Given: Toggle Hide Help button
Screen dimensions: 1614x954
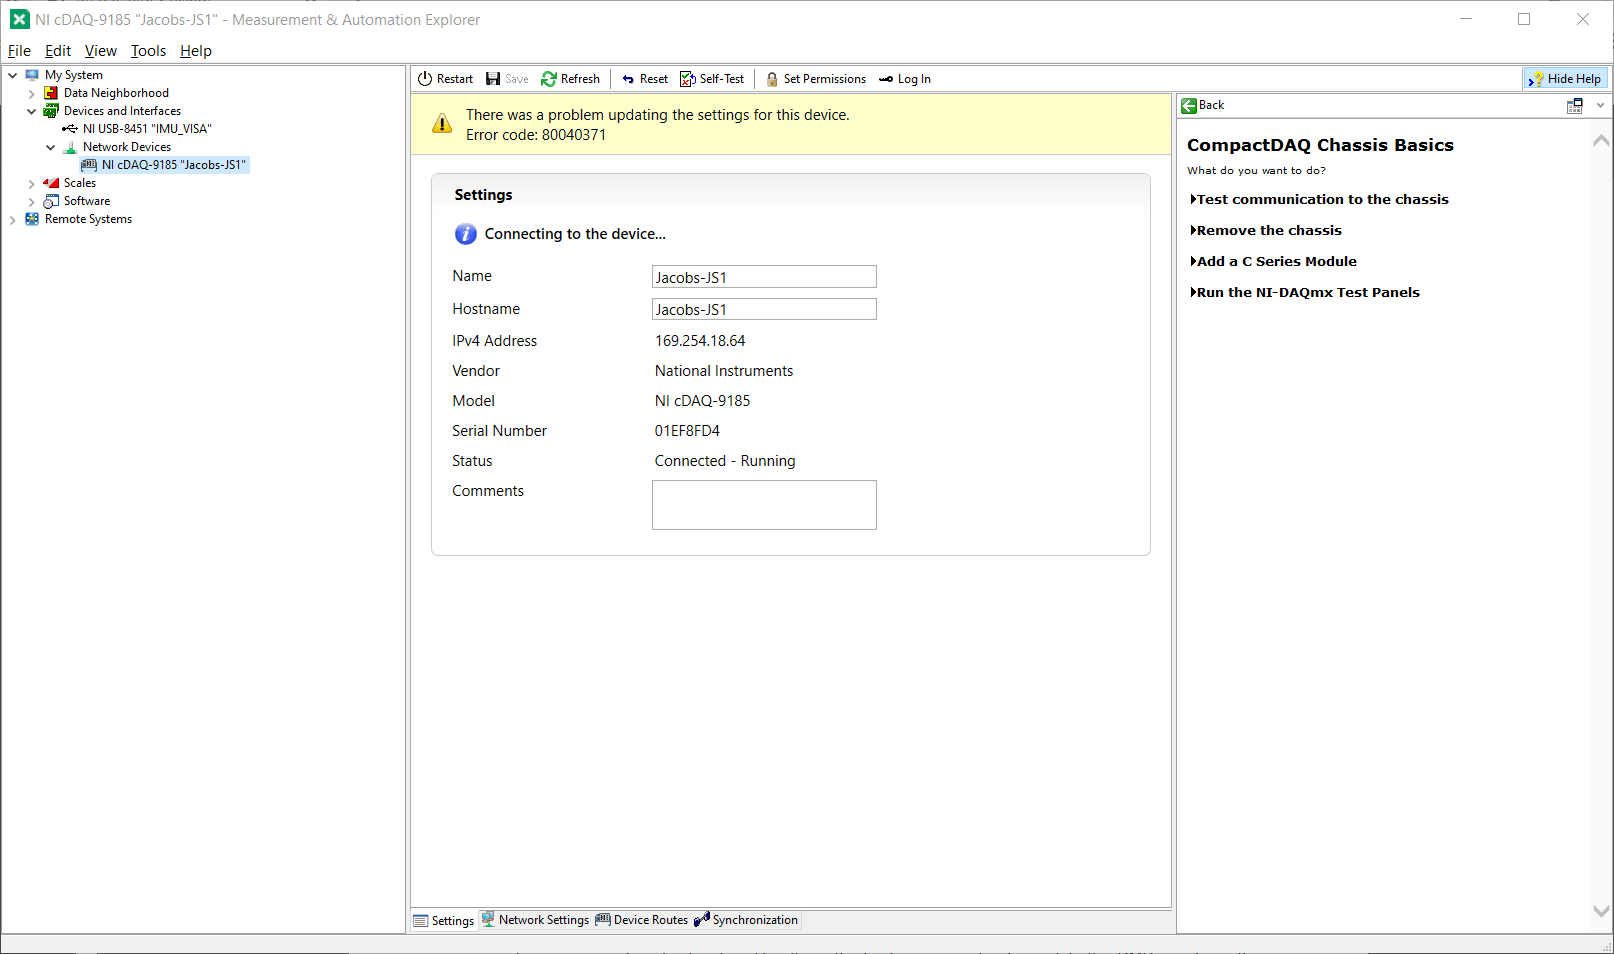Looking at the screenshot, I should [1565, 79].
